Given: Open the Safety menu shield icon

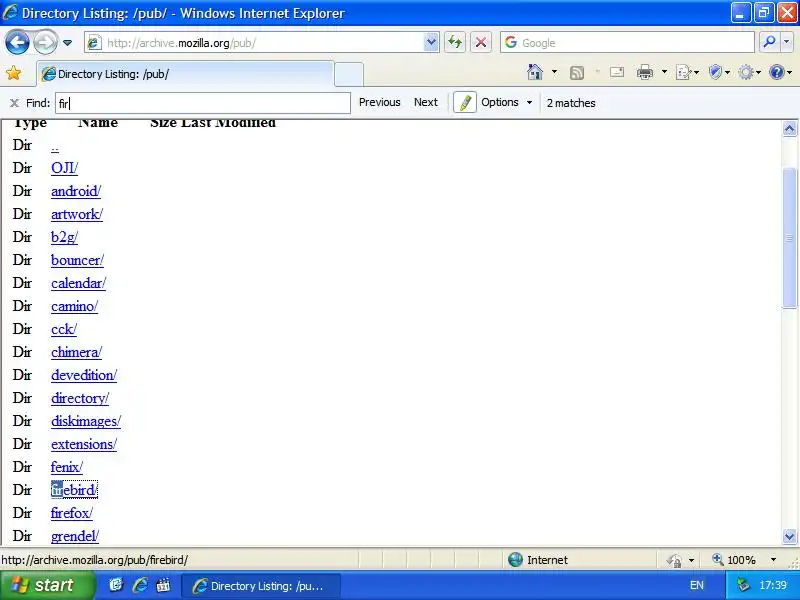Looking at the screenshot, I should (x=719, y=73).
